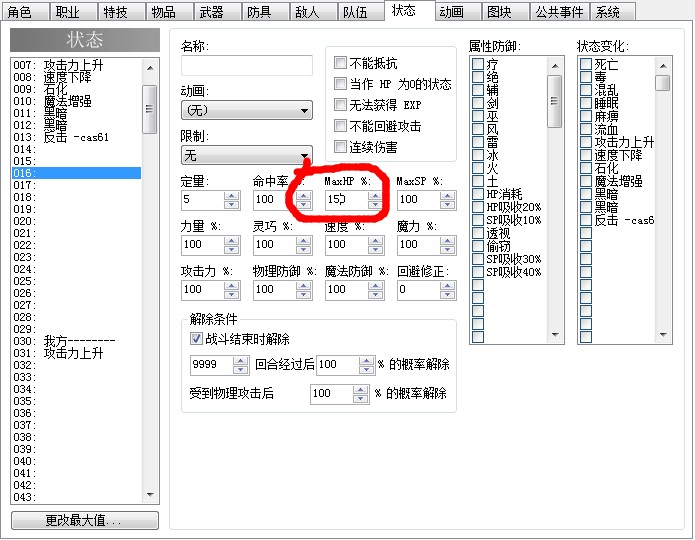The height and width of the screenshot is (540, 695).
Task: Increase 魔法防御 % with up arrow
Action: [x=375, y=286]
